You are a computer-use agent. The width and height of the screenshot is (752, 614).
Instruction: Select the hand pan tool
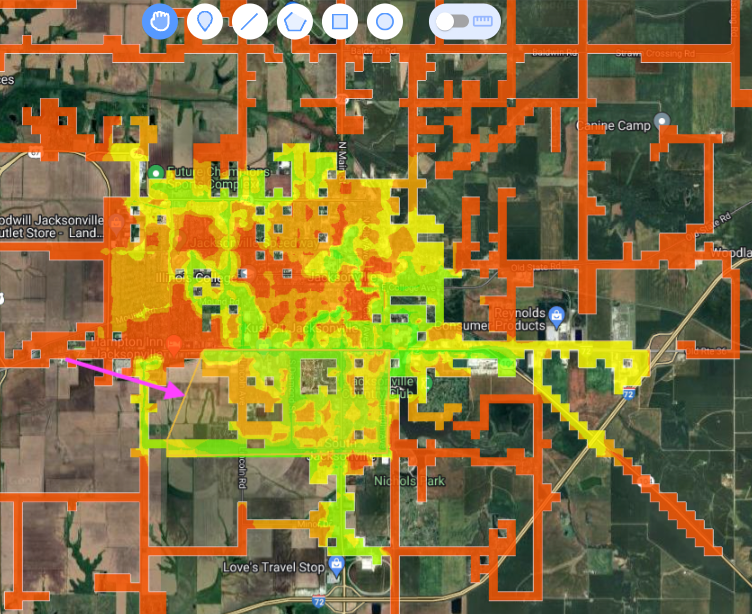click(x=159, y=21)
